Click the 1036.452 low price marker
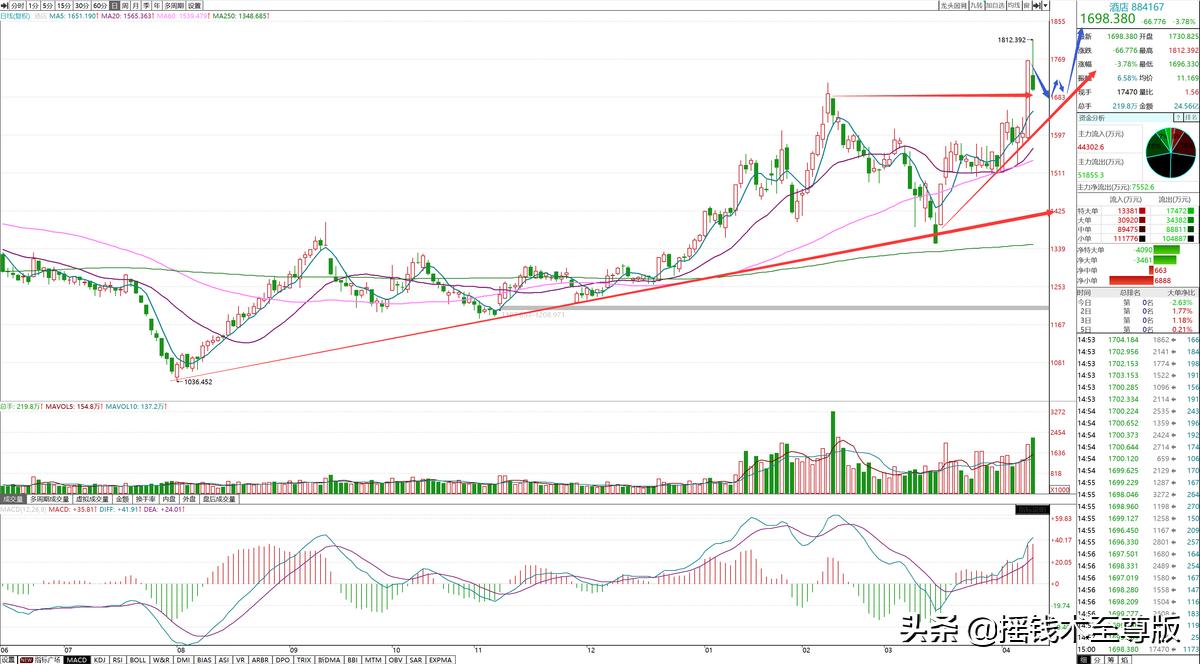The height and width of the screenshot is (664, 1200). 197,381
